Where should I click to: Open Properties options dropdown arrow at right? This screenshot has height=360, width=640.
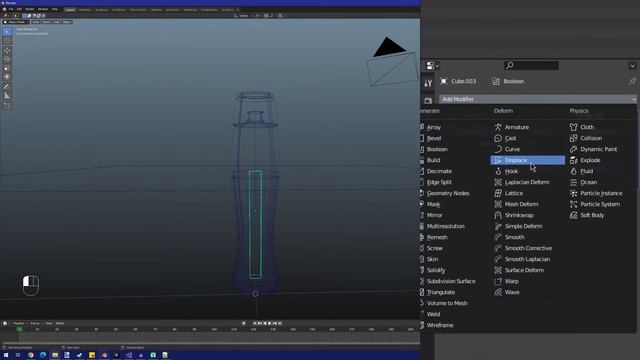point(632,66)
